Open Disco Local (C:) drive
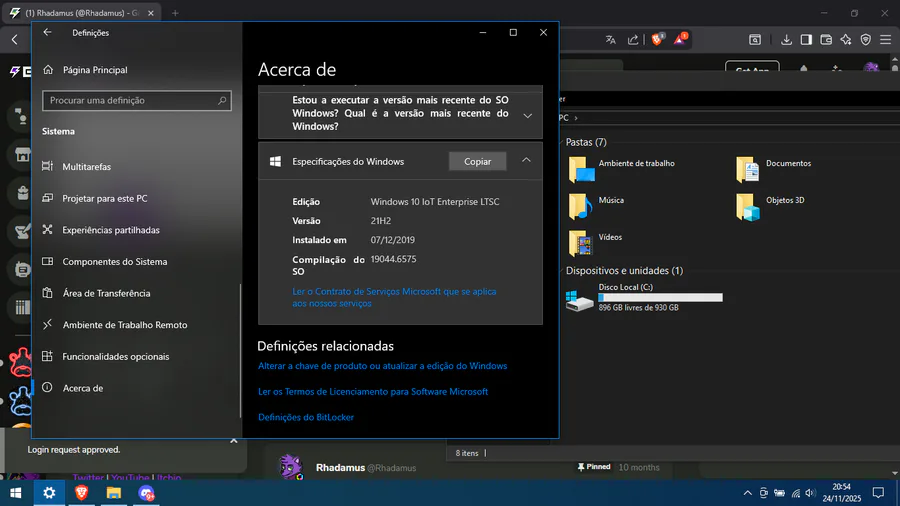Screen dimensions: 900x506 644,297
